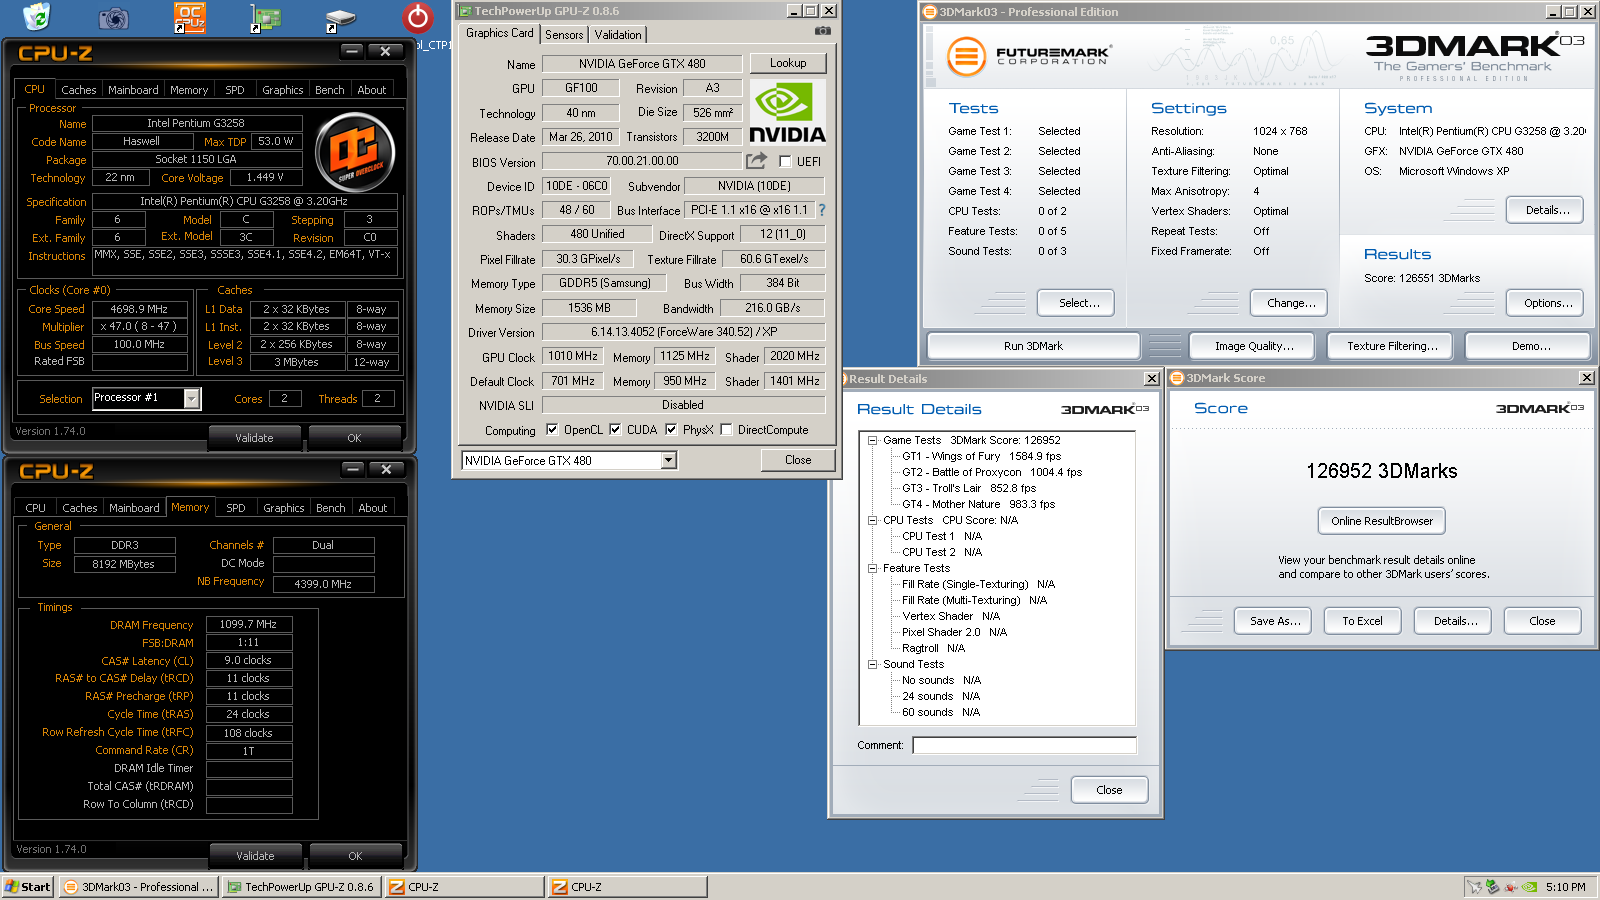Image resolution: width=1600 pixels, height=900 pixels.
Task: Click Details... under System in 3DMark03
Action: 1547,210
